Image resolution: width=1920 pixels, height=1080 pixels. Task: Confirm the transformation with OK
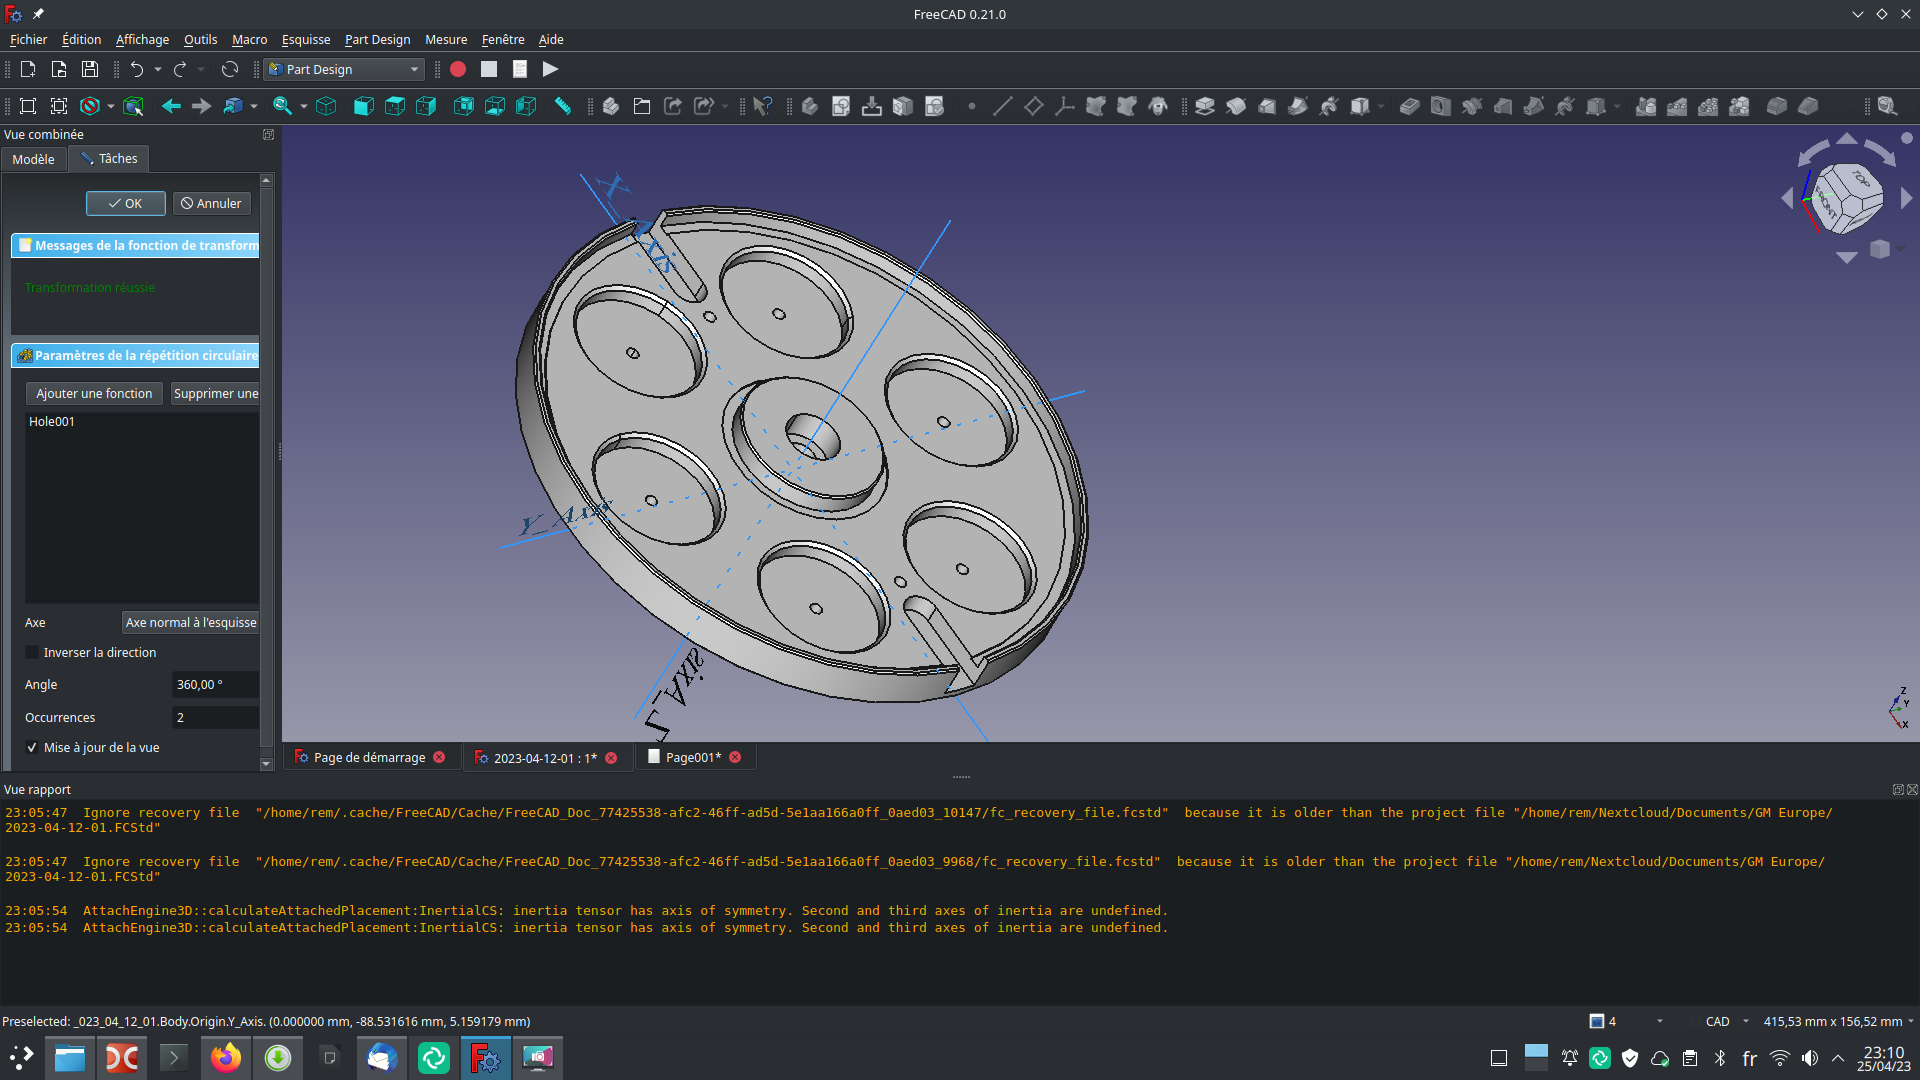[x=125, y=203]
